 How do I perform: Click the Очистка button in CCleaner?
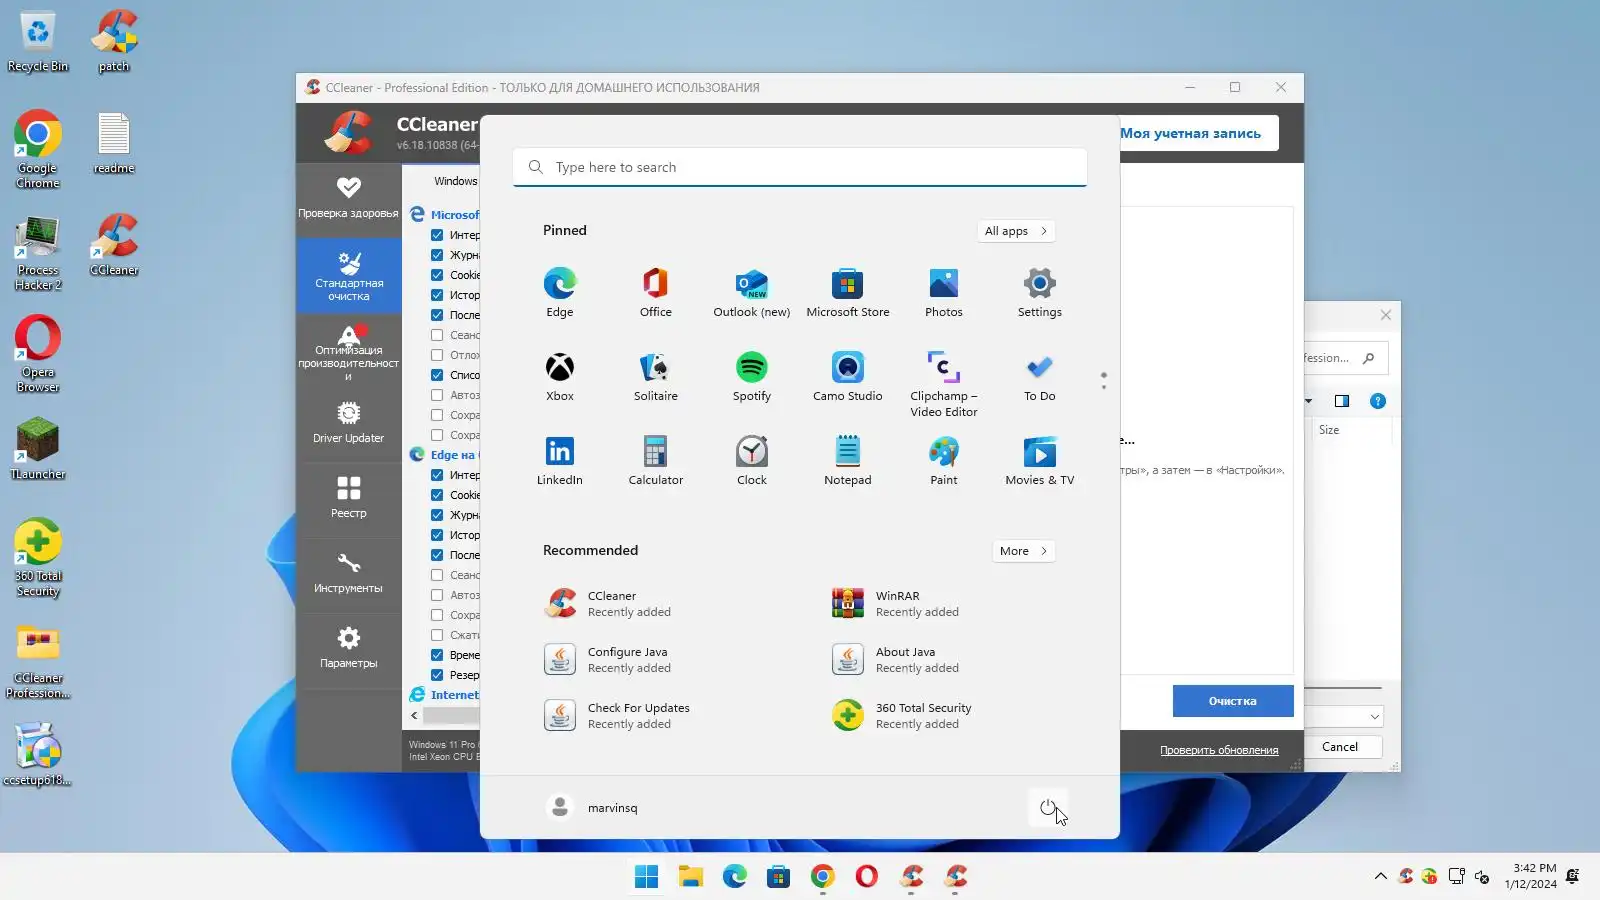click(x=1233, y=701)
